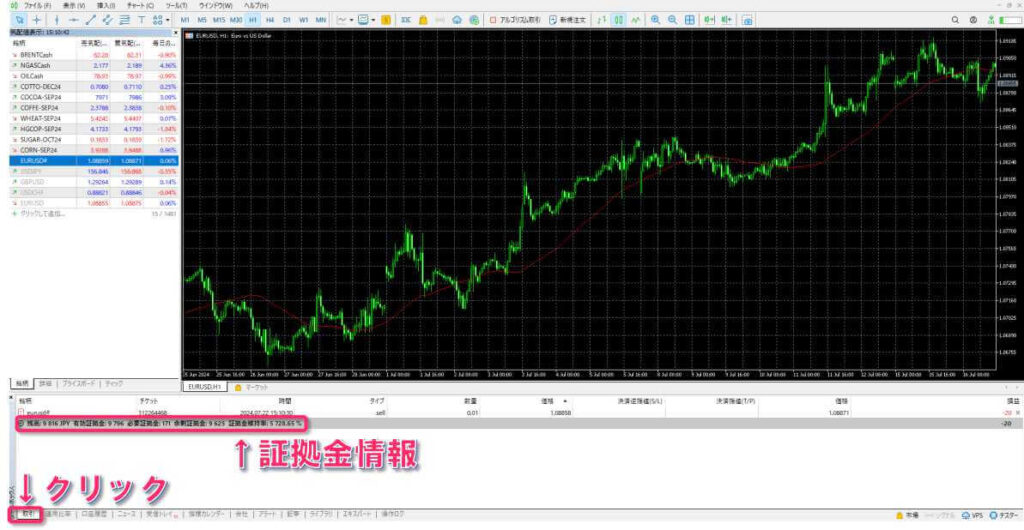Toggle Algo Trading (アルゴリズム取引)

[513, 20]
